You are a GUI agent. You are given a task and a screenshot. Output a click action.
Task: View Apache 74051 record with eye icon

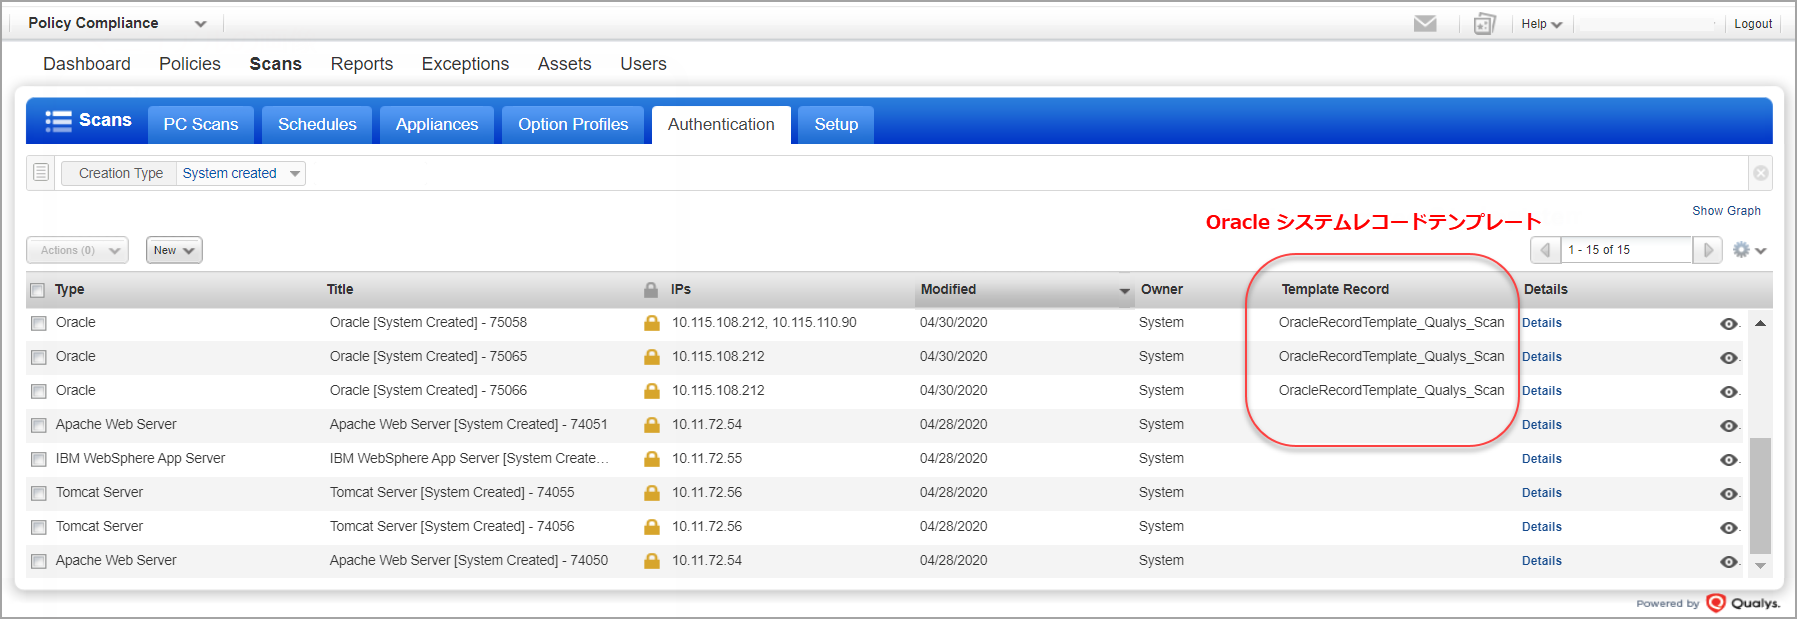(1728, 426)
